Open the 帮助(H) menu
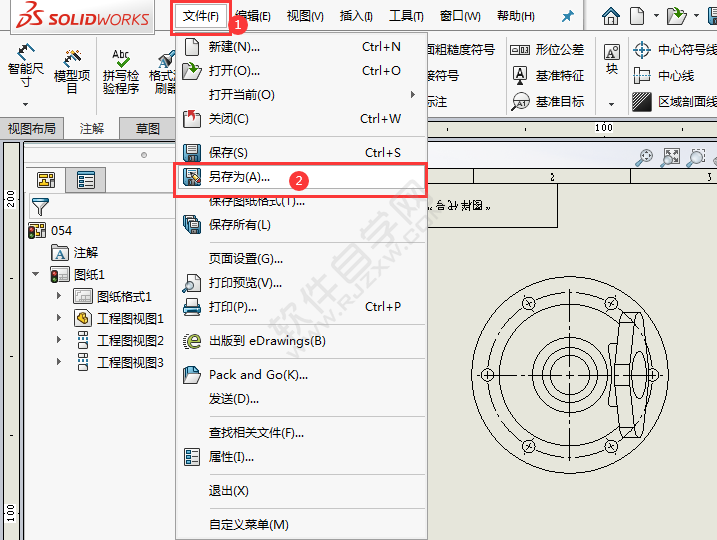Image resolution: width=717 pixels, height=540 pixels. point(515,16)
